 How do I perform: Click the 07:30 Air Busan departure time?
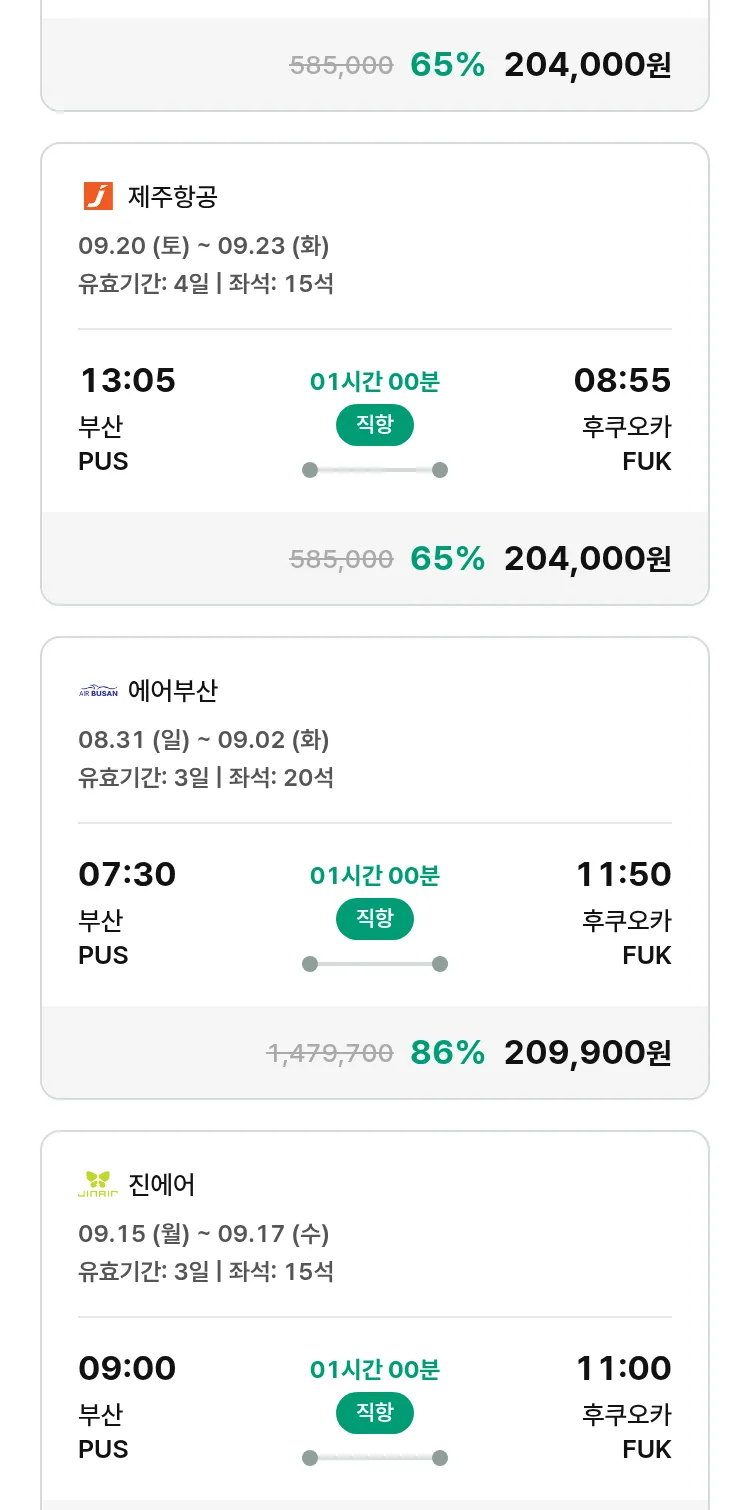tap(127, 875)
